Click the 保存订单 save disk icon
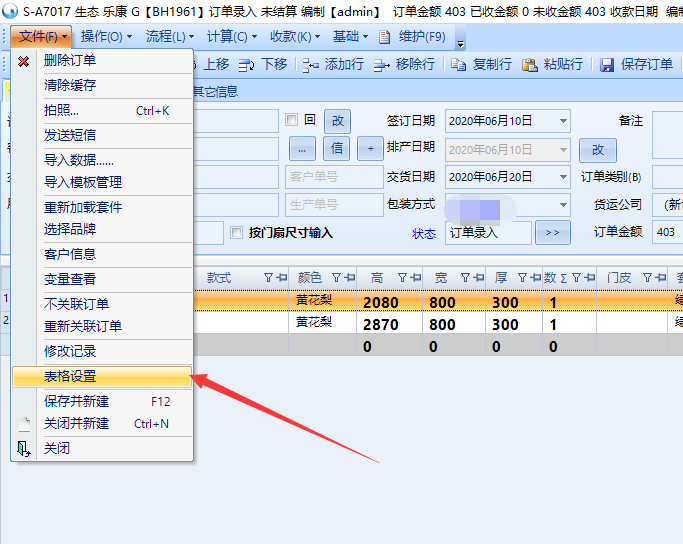The height and width of the screenshot is (544, 683). [607, 65]
